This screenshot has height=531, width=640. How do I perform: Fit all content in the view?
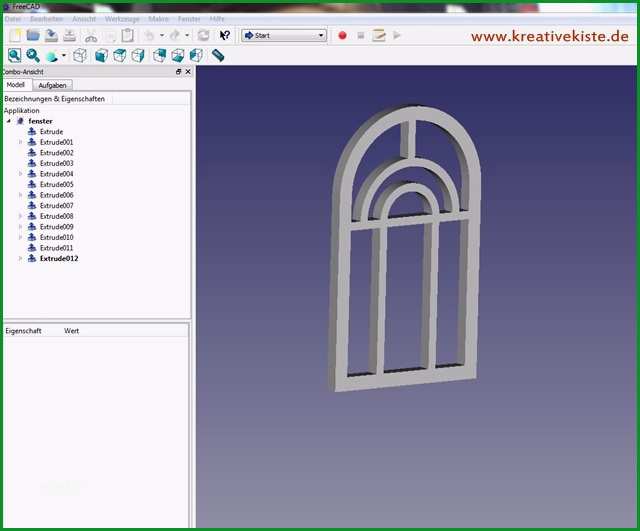(x=15, y=56)
